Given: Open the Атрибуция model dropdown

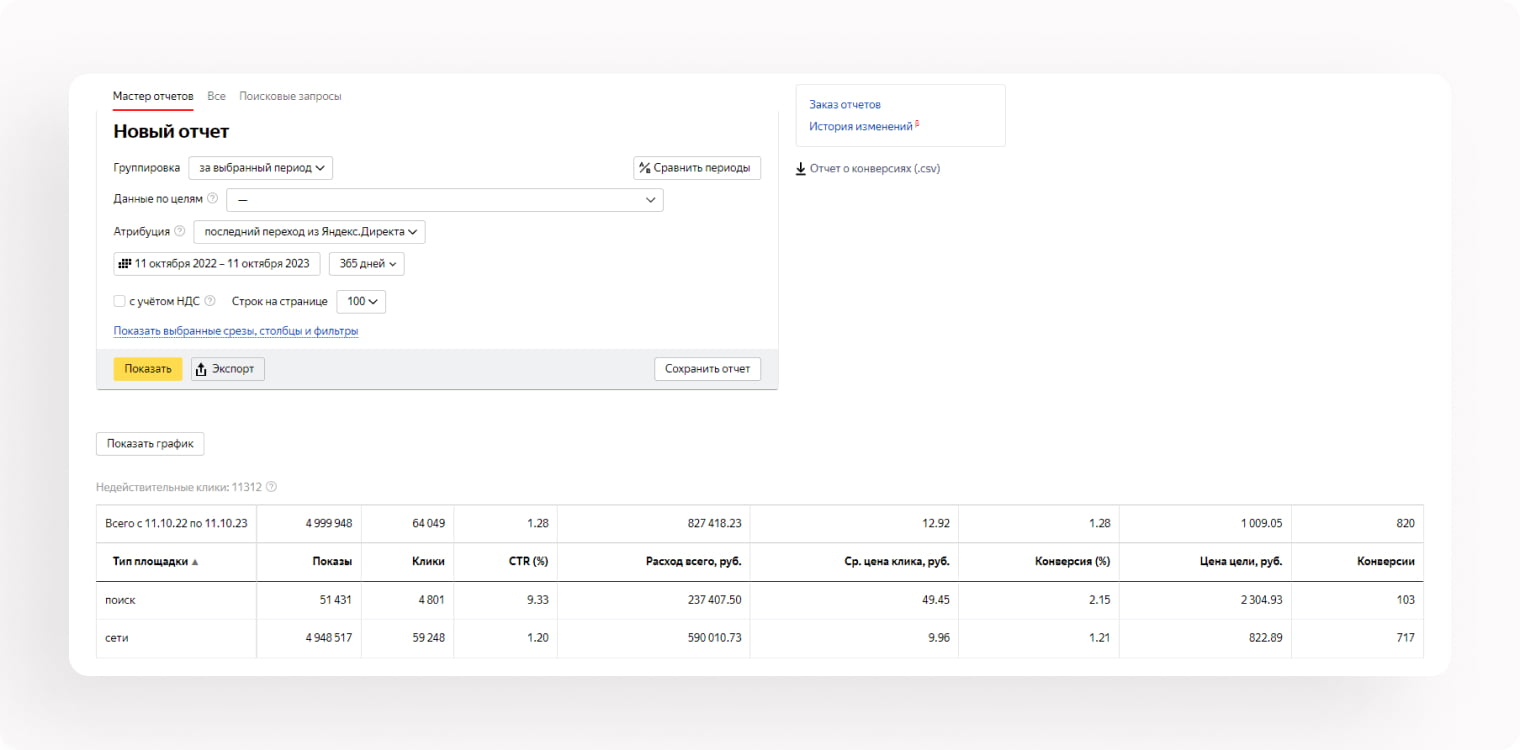Looking at the screenshot, I should click(x=309, y=232).
